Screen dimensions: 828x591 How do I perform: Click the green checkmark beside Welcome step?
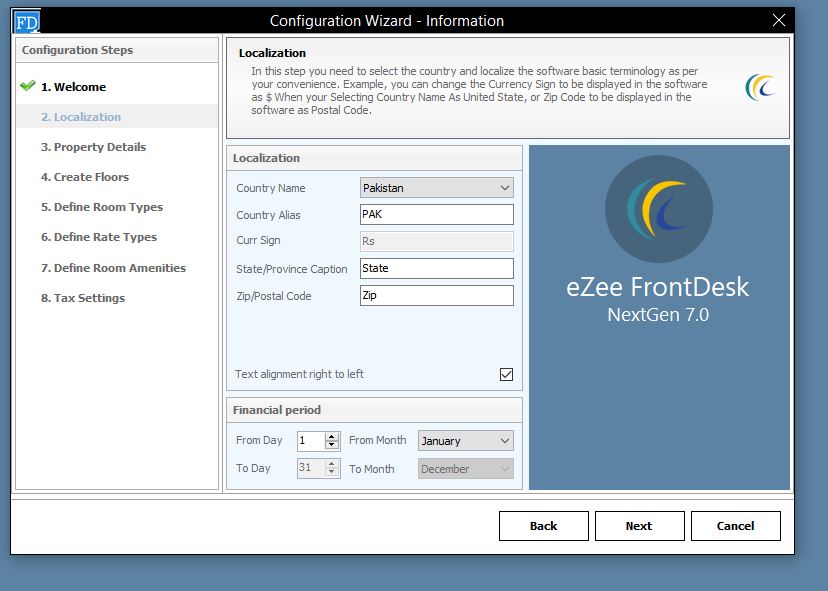[27, 86]
